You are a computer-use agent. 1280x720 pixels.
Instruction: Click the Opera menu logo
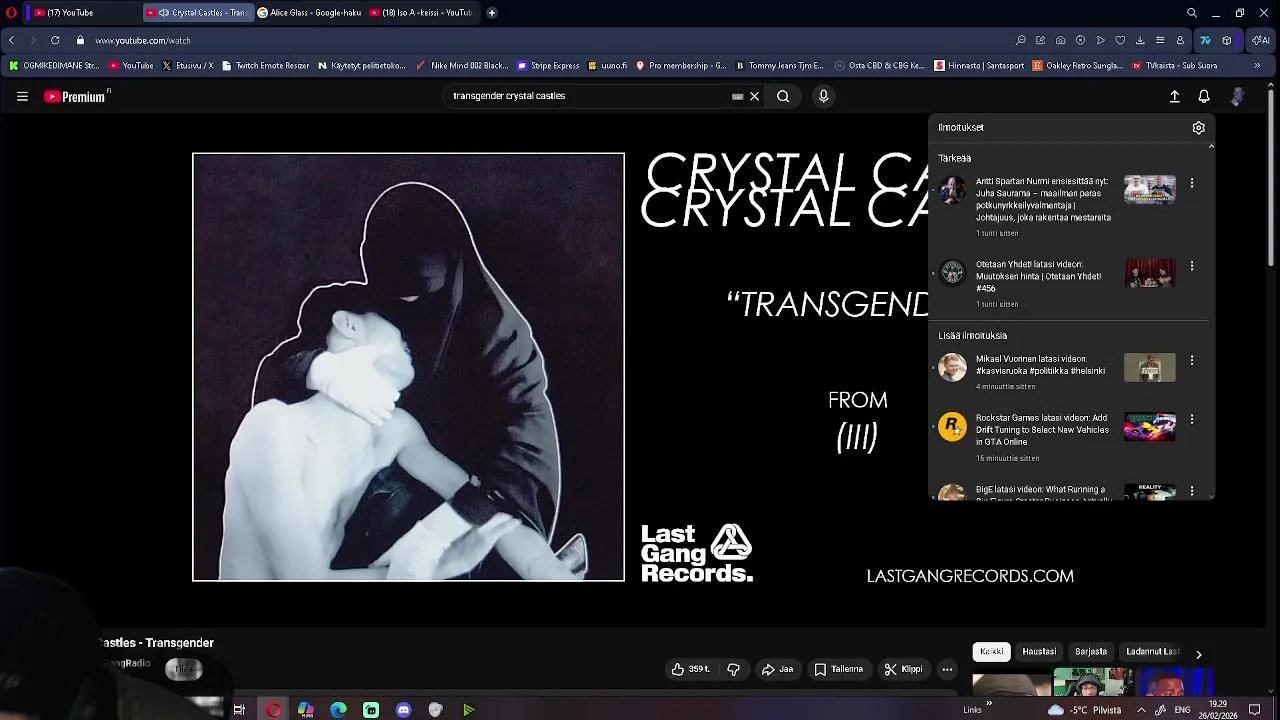point(11,13)
